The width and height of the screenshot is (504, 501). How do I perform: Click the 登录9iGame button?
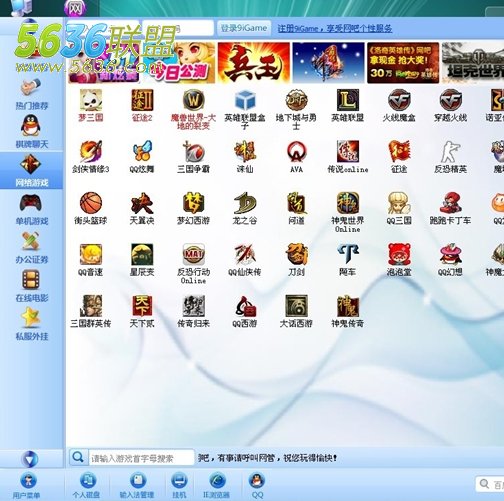click(x=244, y=28)
